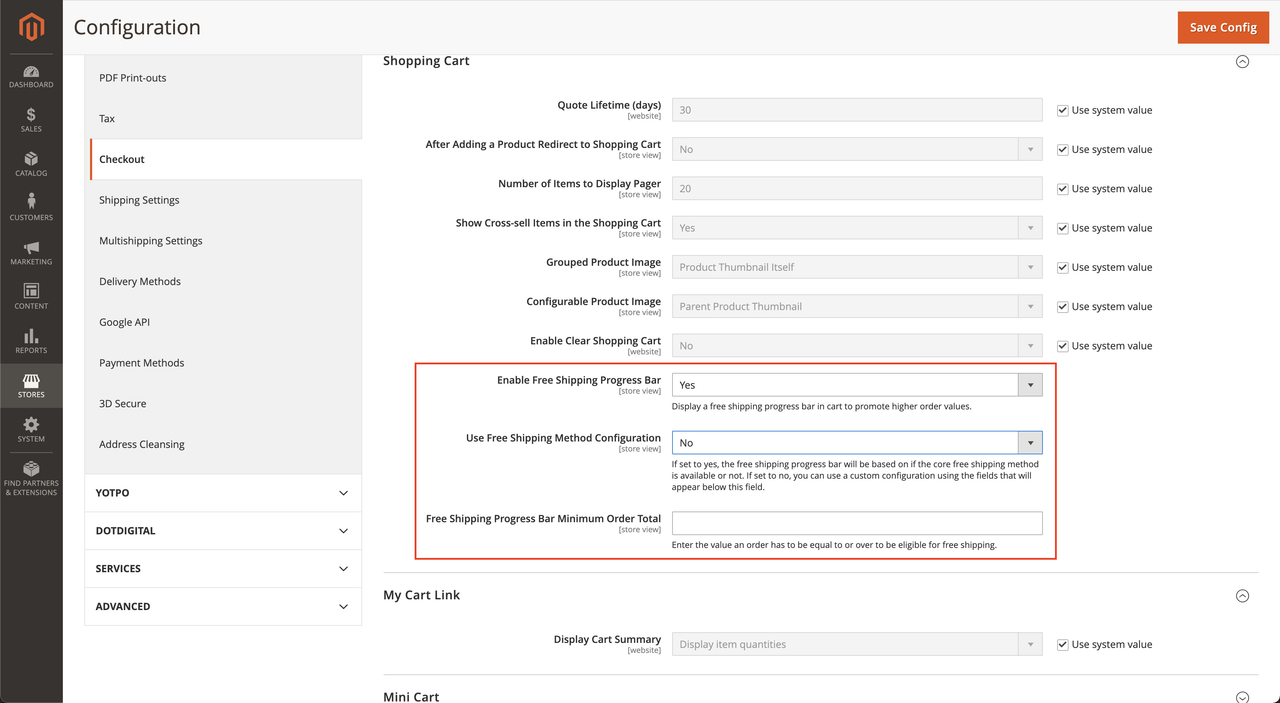Click the Shopping Cart section heading
Viewport: 1280px width, 703px height.
426,61
